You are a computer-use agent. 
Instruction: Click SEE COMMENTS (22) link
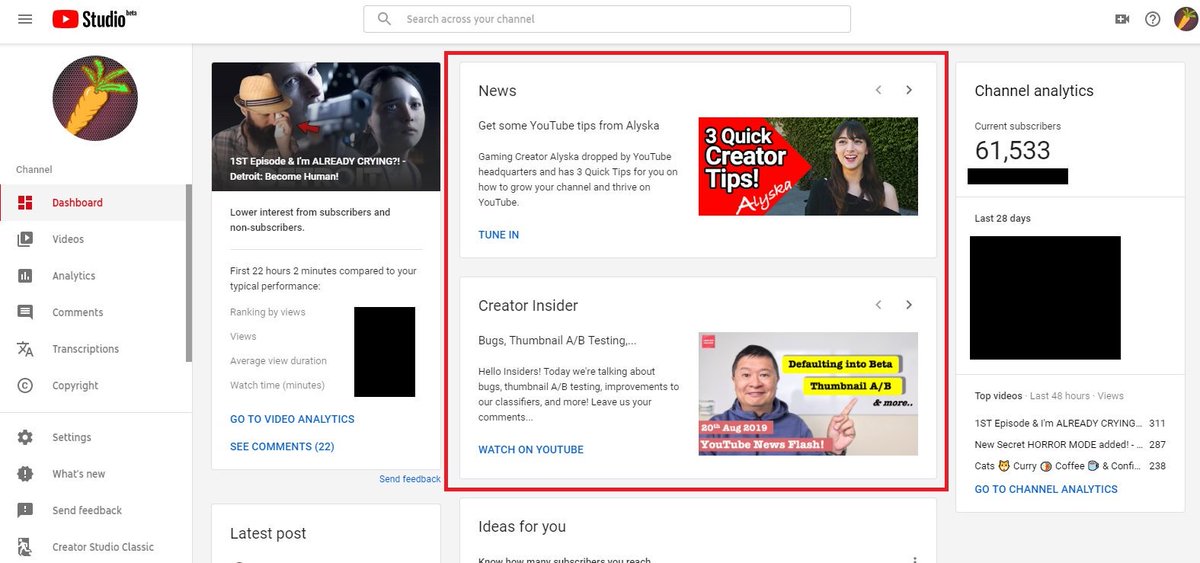(282, 447)
